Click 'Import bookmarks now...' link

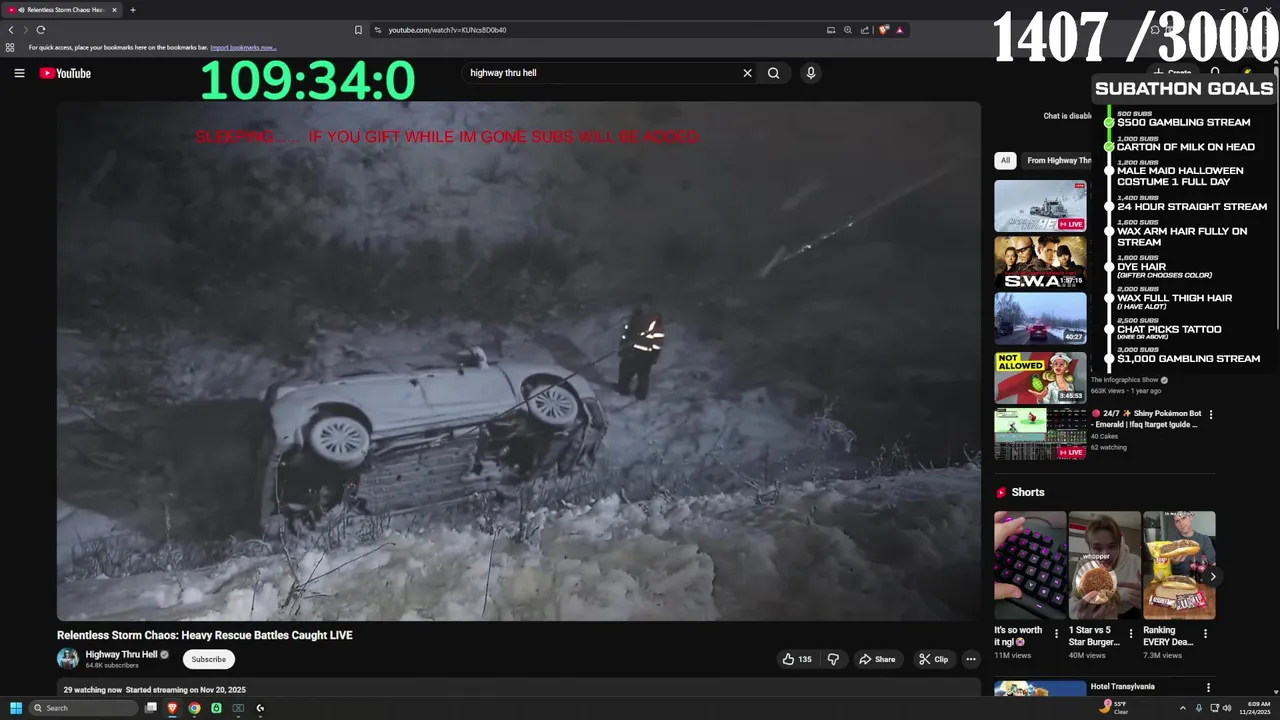coord(243,47)
